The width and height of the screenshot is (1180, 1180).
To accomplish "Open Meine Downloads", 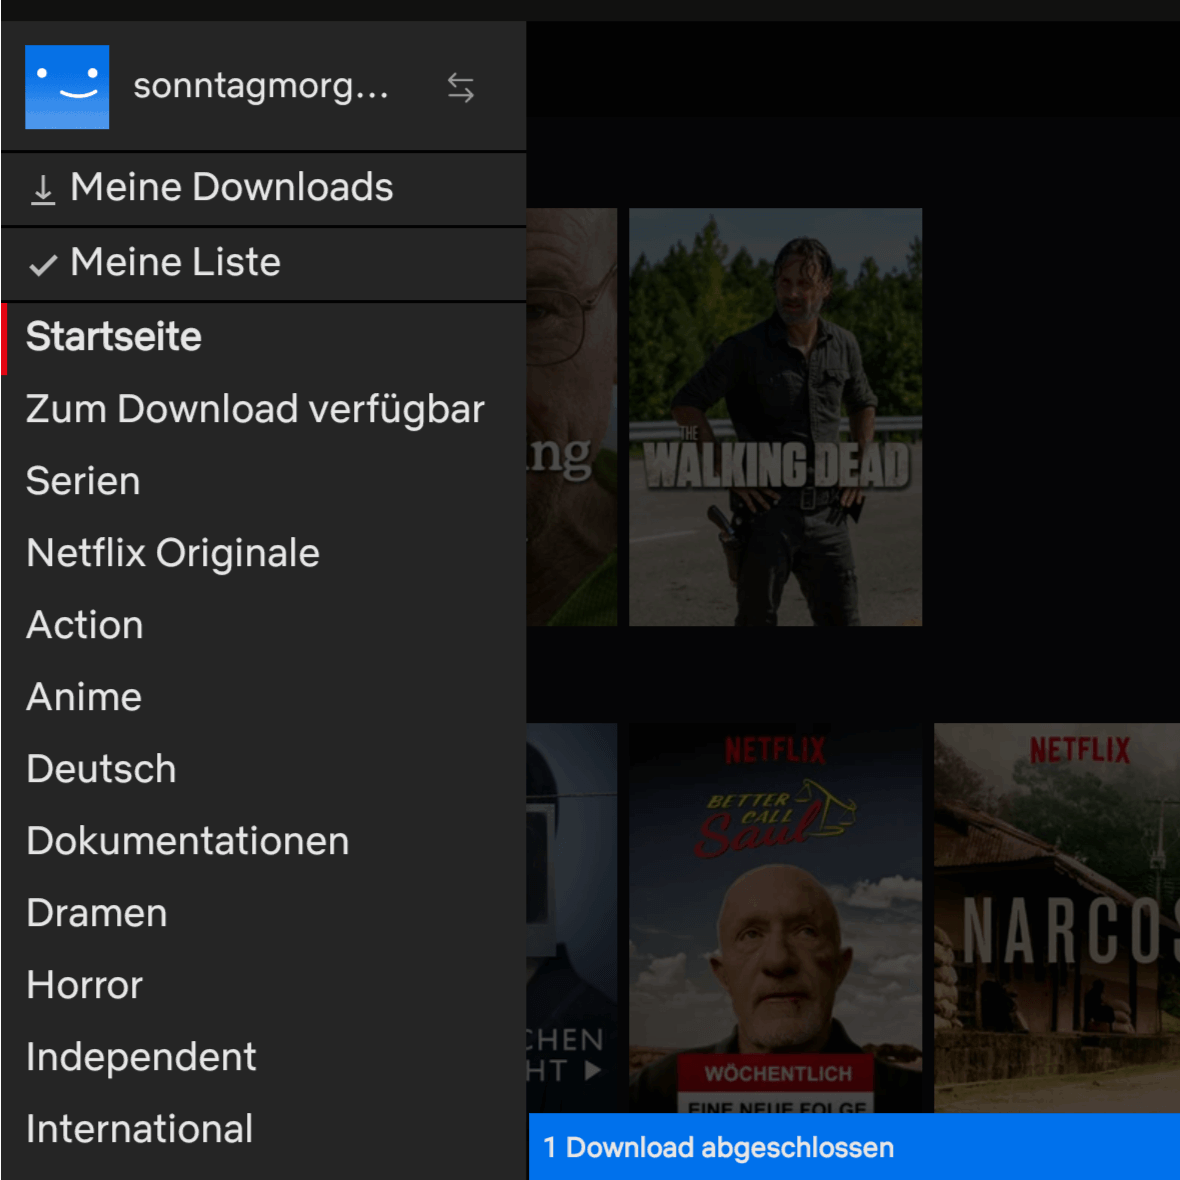I will (263, 188).
